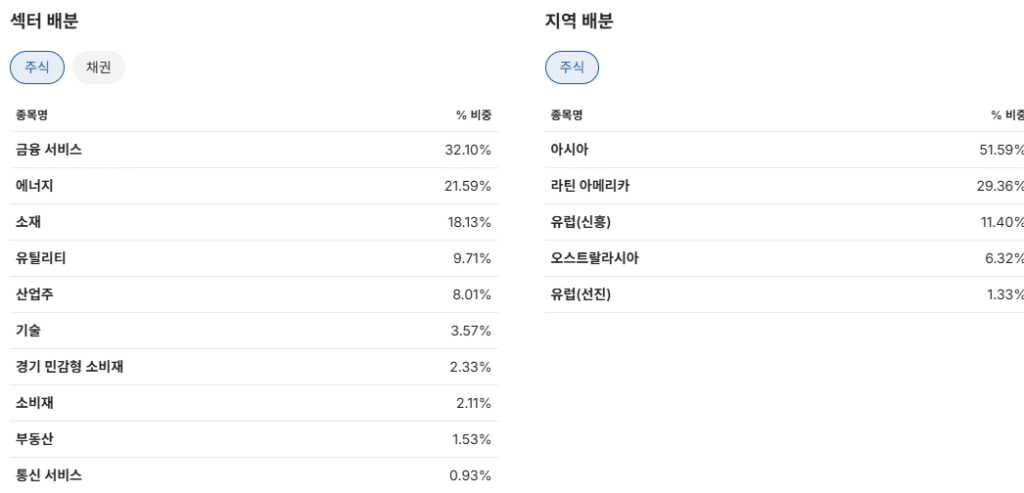Click the 종목명 header in region table
The image size is (1024, 493).
pos(566,115)
